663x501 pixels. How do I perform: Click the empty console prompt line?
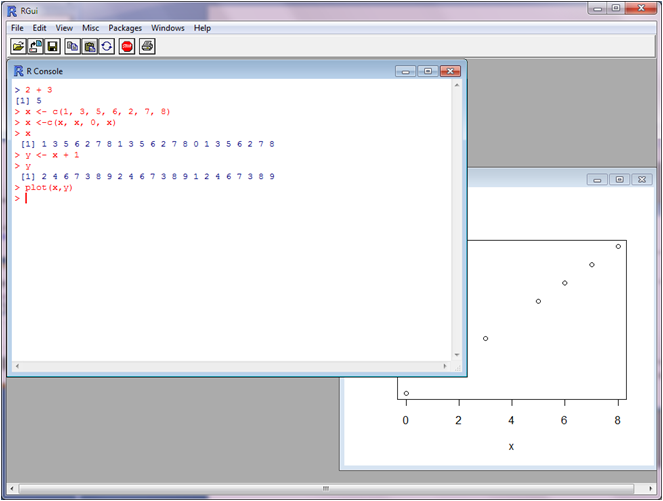point(200,198)
